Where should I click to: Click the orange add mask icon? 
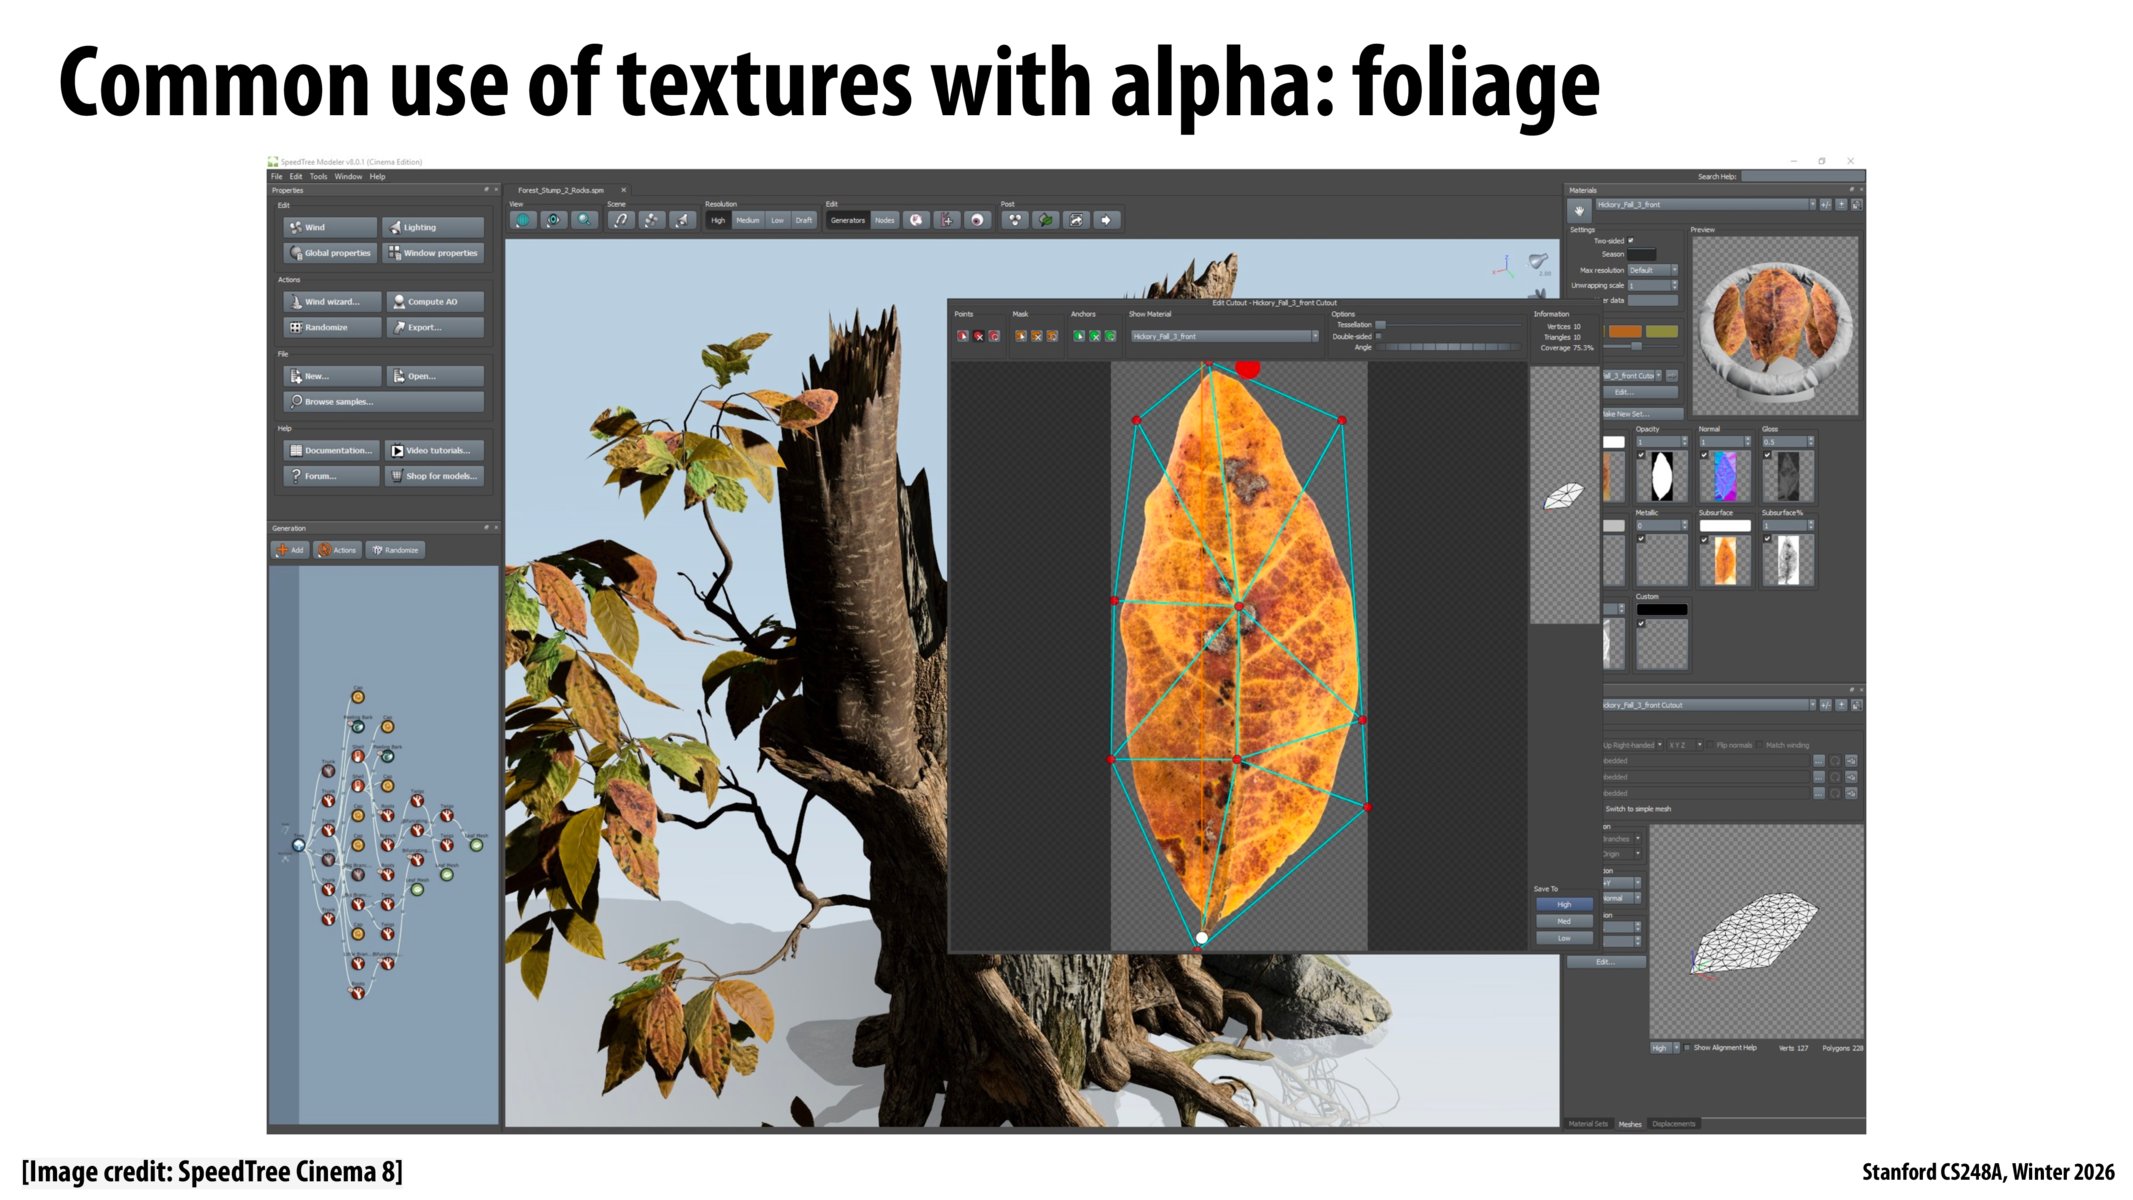coord(1020,337)
